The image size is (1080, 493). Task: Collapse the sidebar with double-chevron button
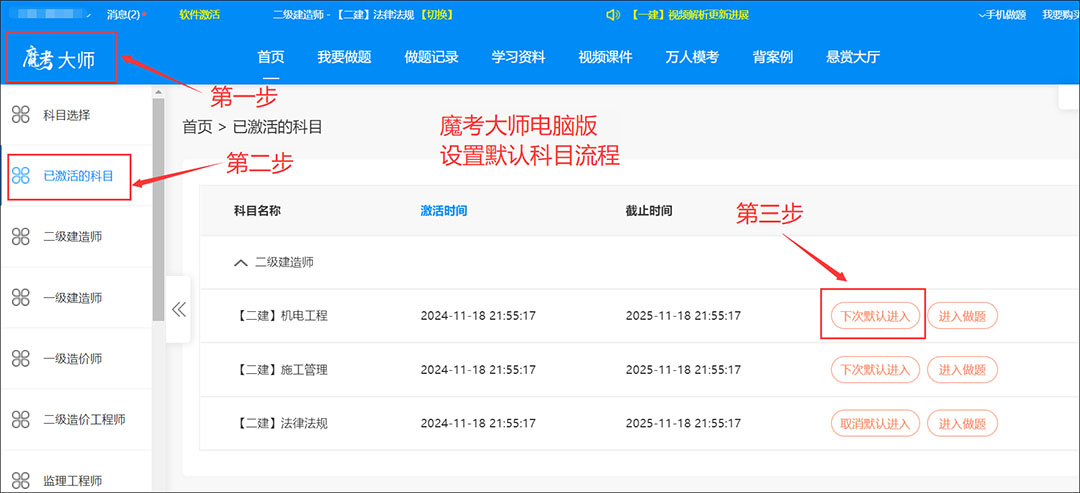(178, 309)
